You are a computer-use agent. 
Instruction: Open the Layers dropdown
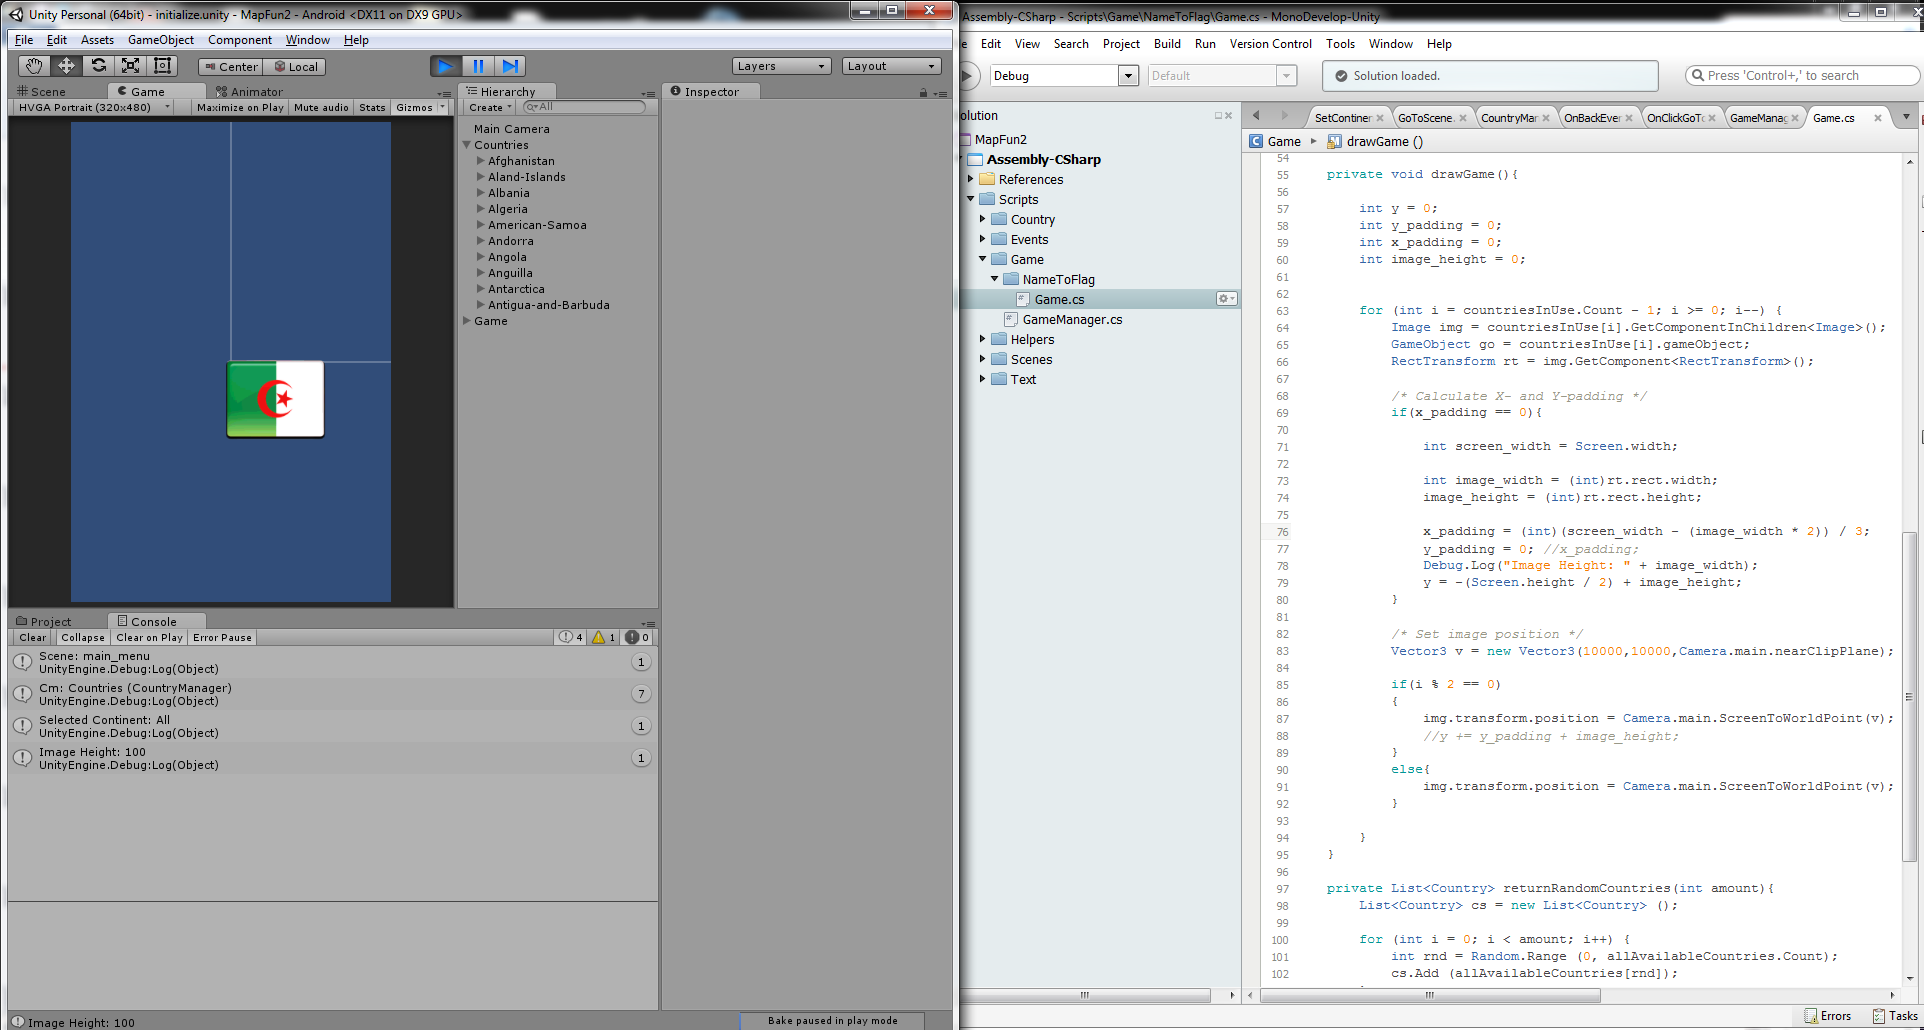(782, 66)
